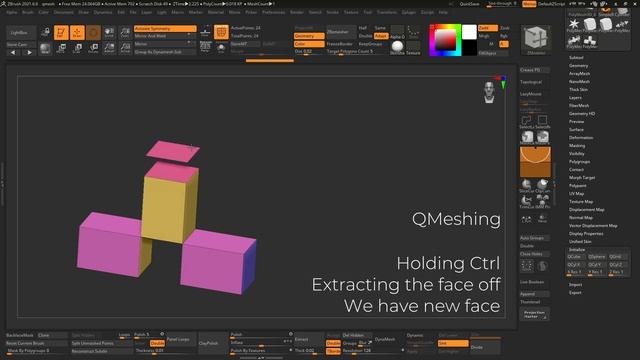Select the Scale gizmo icon
The height and width of the screenshot is (360, 640).
coord(77,49)
